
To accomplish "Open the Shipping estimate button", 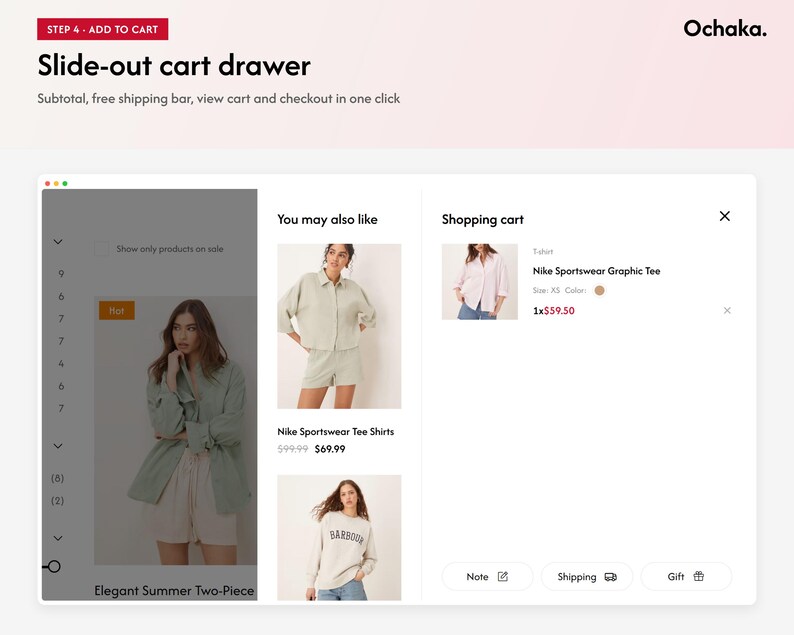I will point(587,576).
